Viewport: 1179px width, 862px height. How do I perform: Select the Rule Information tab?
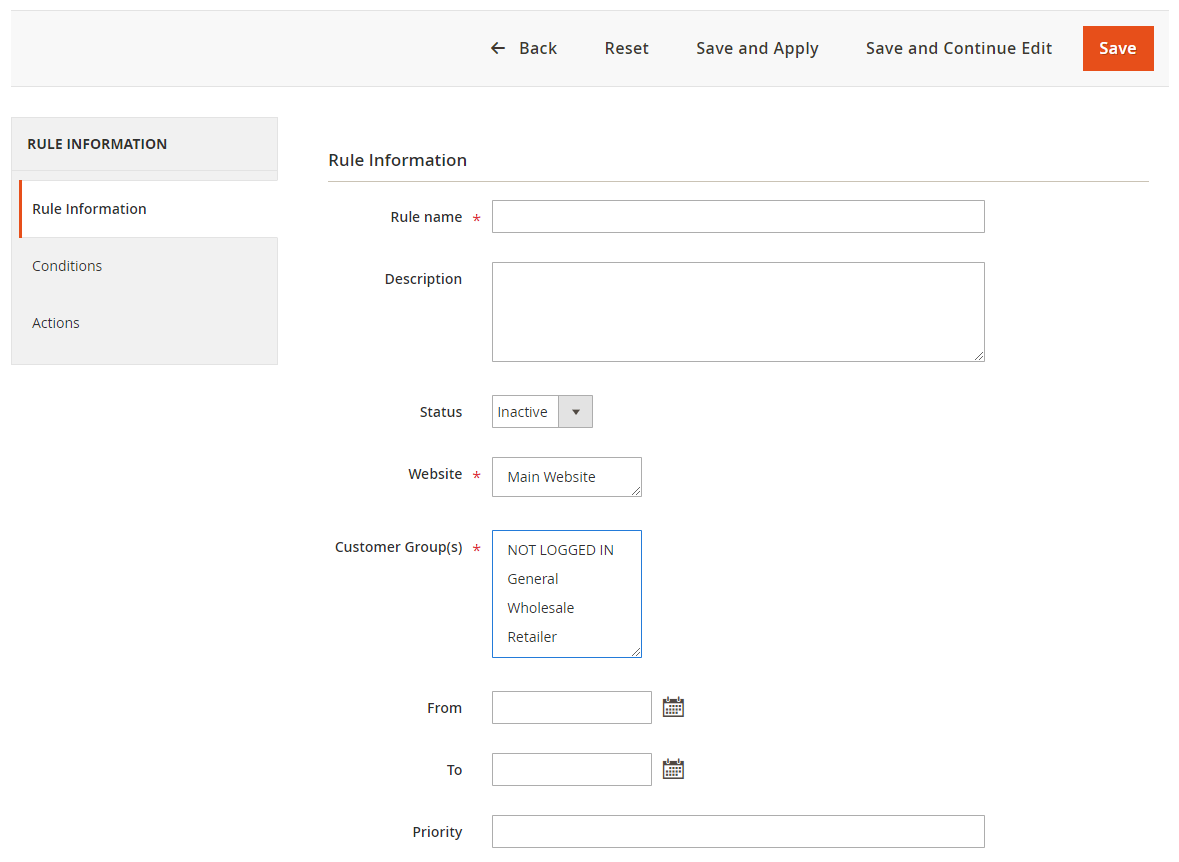point(89,209)
